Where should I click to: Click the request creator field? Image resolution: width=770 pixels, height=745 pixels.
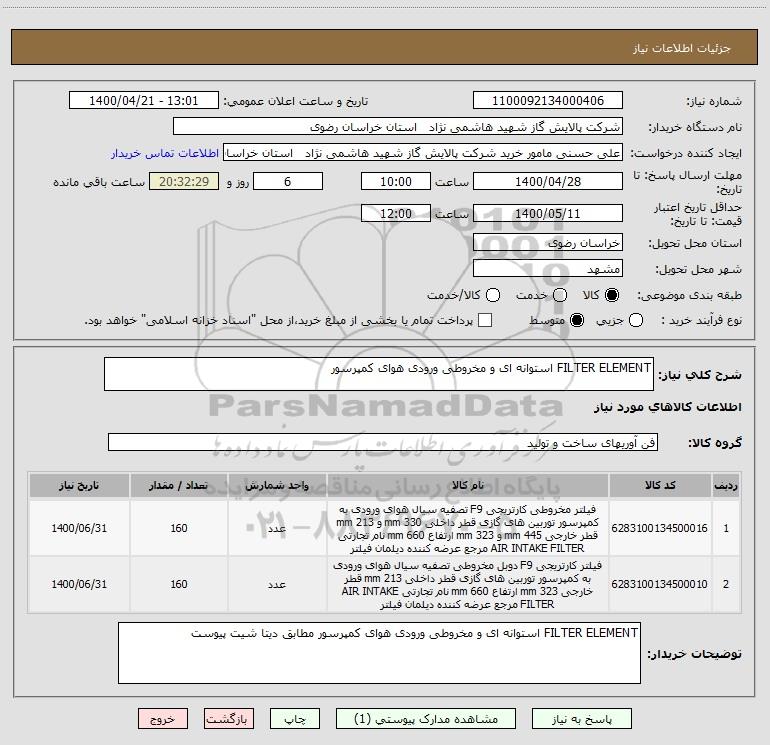[423, 153]
